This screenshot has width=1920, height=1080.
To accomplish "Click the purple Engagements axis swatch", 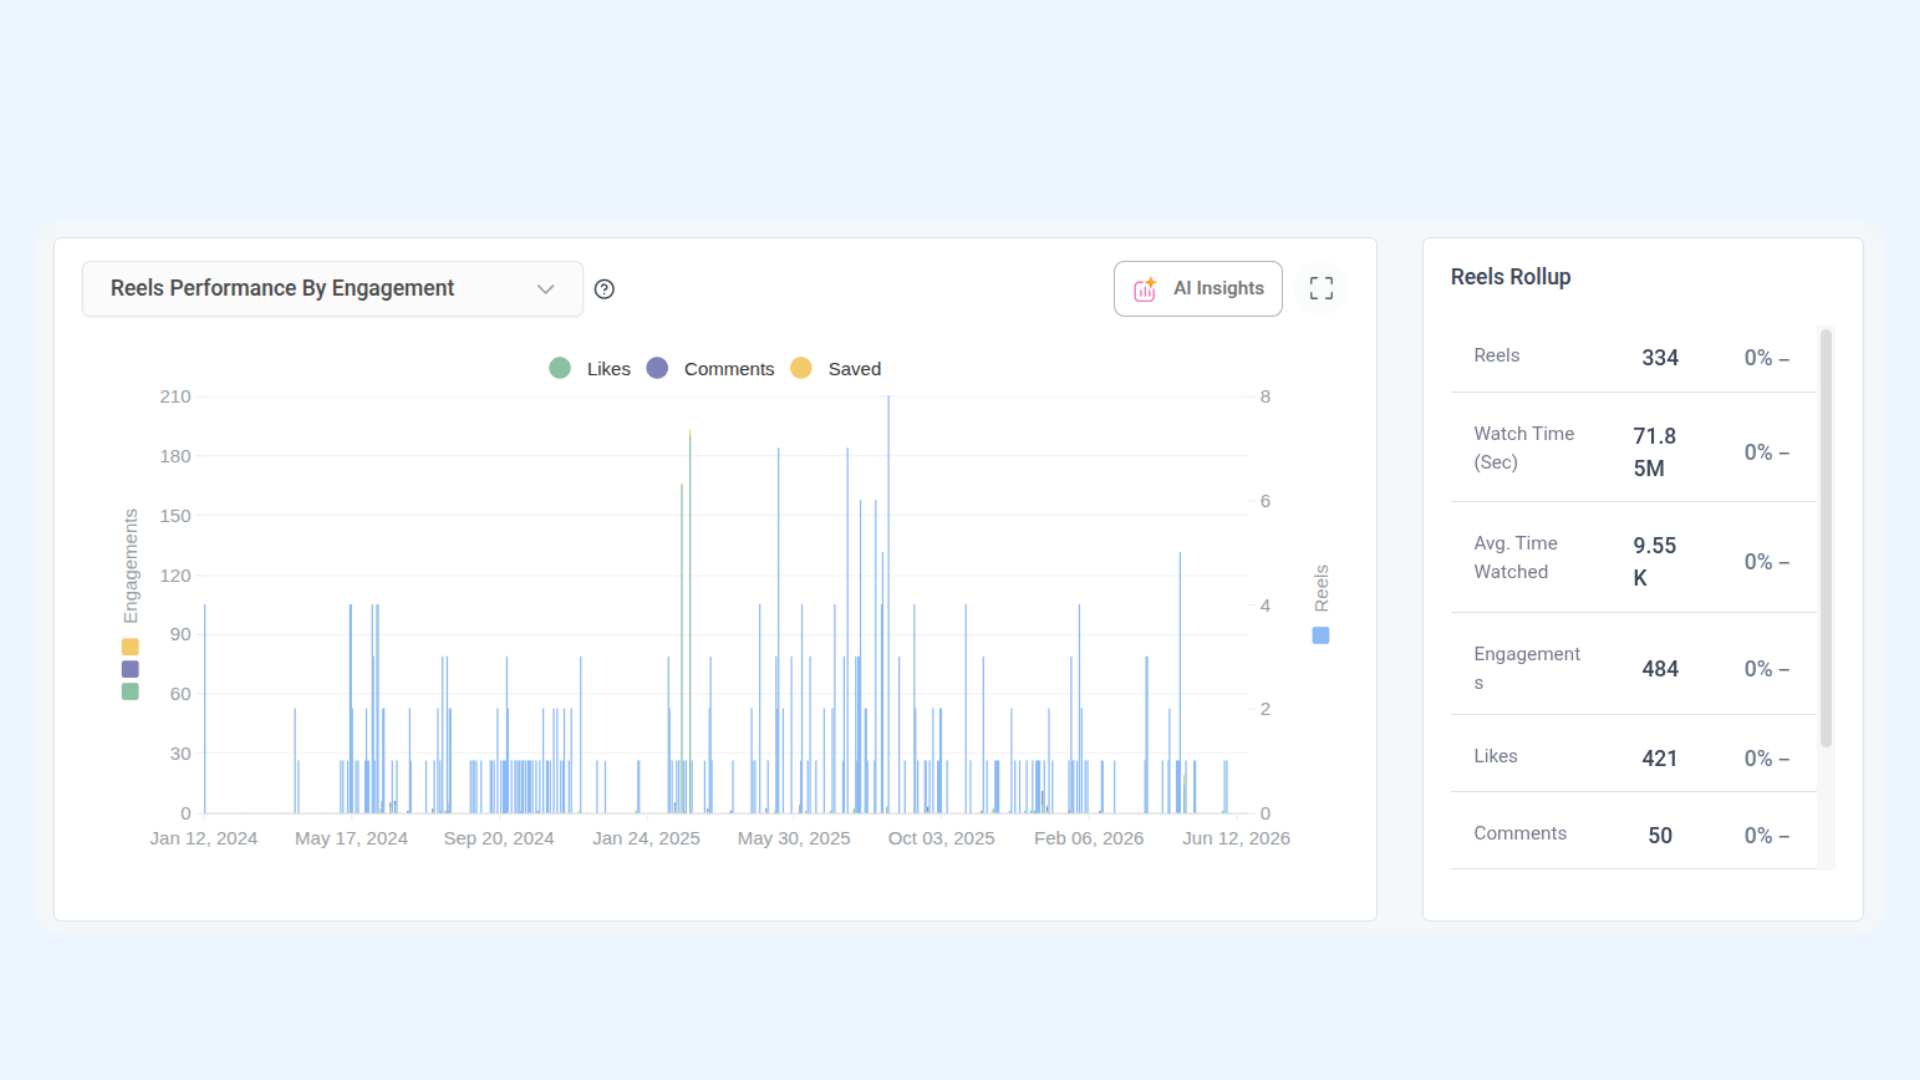I will [130, 669].
